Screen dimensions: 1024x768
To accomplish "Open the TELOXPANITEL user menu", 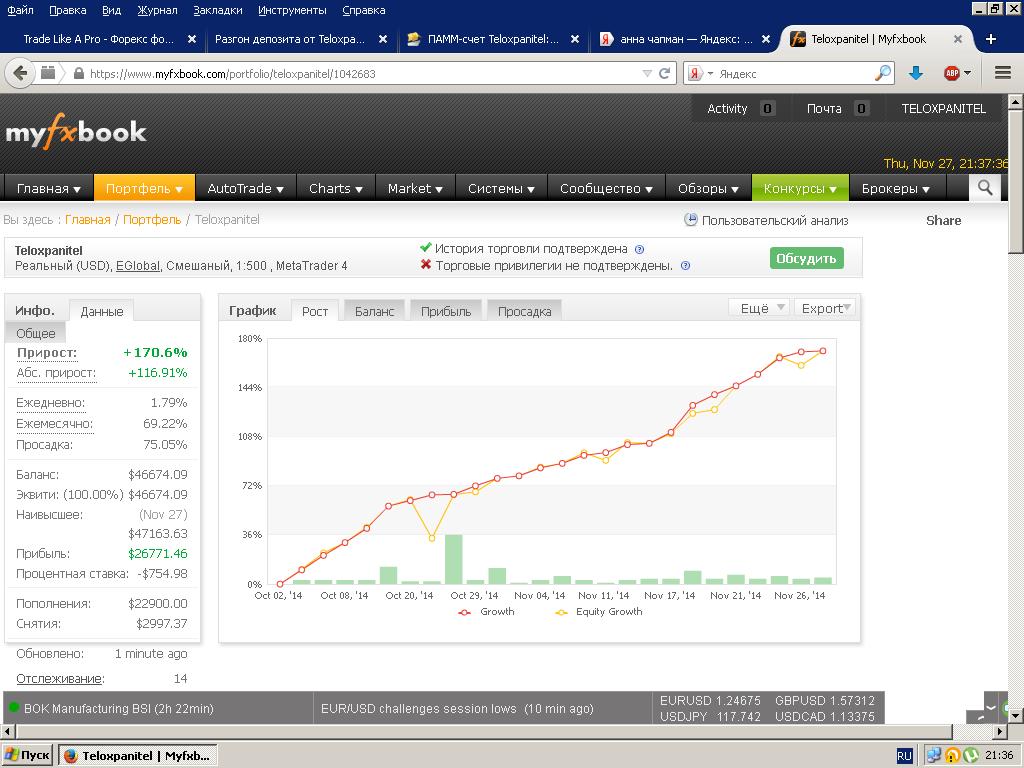I will coord(943,108).
